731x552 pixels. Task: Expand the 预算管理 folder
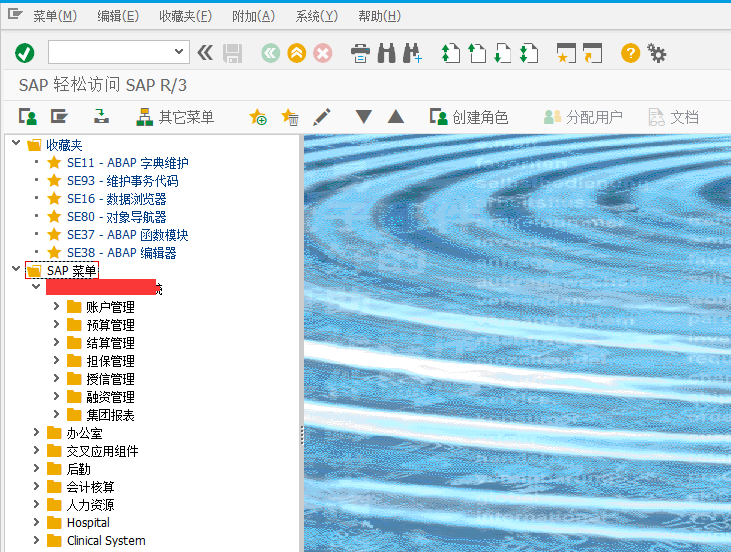pos(56,324)
